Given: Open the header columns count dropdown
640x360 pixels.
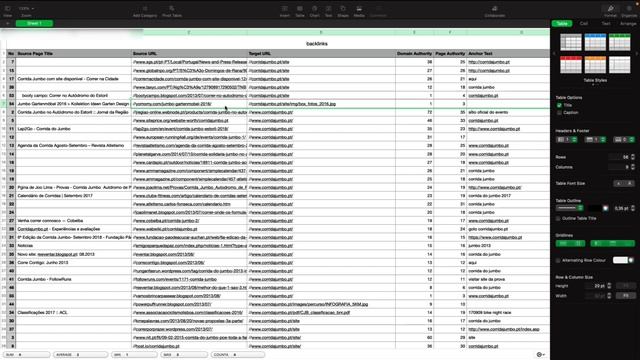Looking at the screenshot, I should (x=567, y=140).
